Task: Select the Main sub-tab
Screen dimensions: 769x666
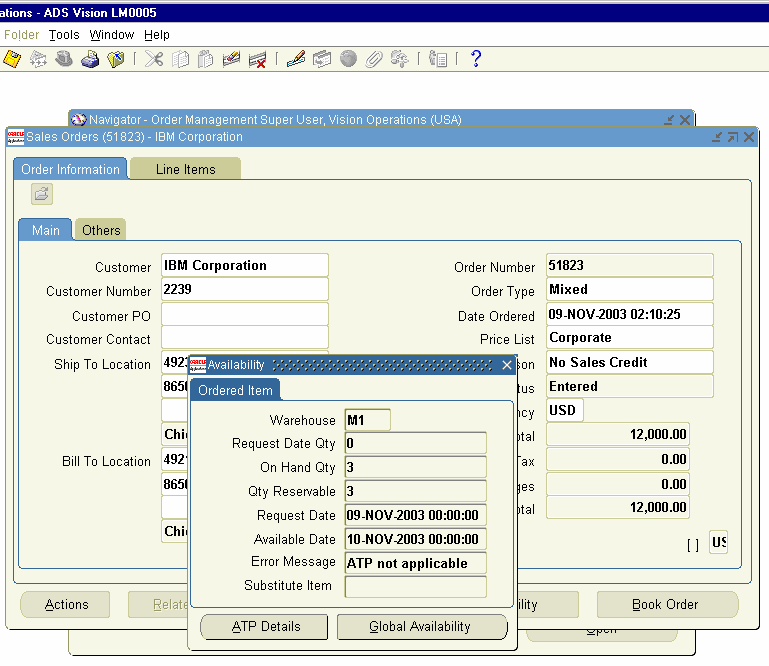Action: [x=46, y=230]
